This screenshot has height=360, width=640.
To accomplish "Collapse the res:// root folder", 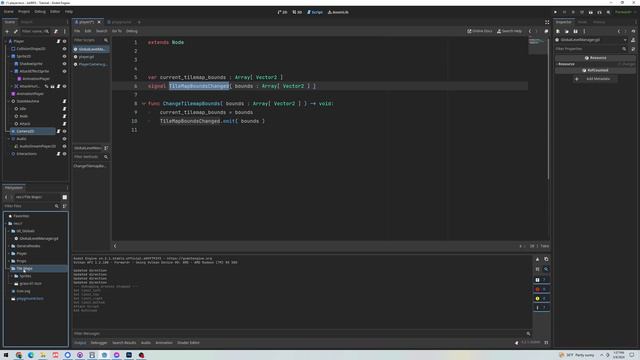I will [x=6, y=224].
